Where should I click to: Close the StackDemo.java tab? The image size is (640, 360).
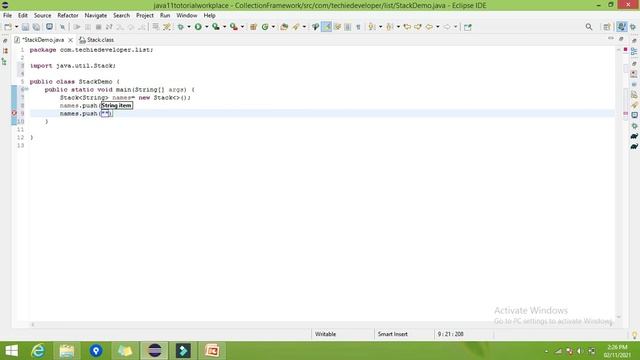click(71, 40)
